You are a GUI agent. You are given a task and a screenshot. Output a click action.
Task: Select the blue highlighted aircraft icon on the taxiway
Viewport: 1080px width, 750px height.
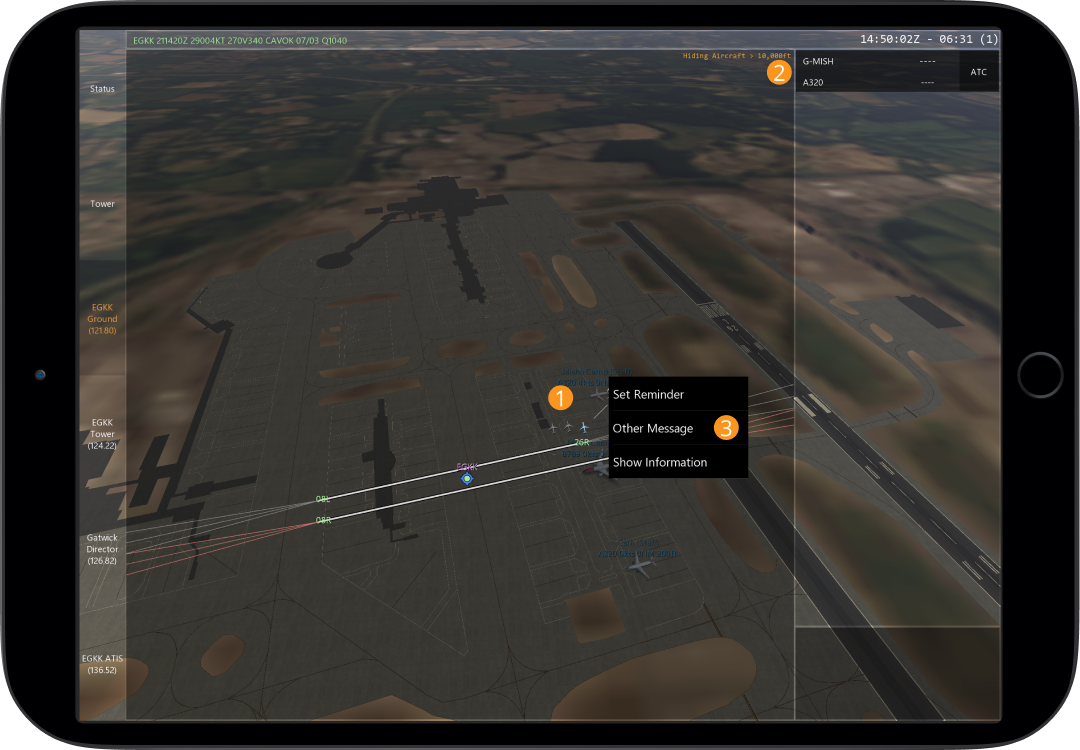pos(584,427)
